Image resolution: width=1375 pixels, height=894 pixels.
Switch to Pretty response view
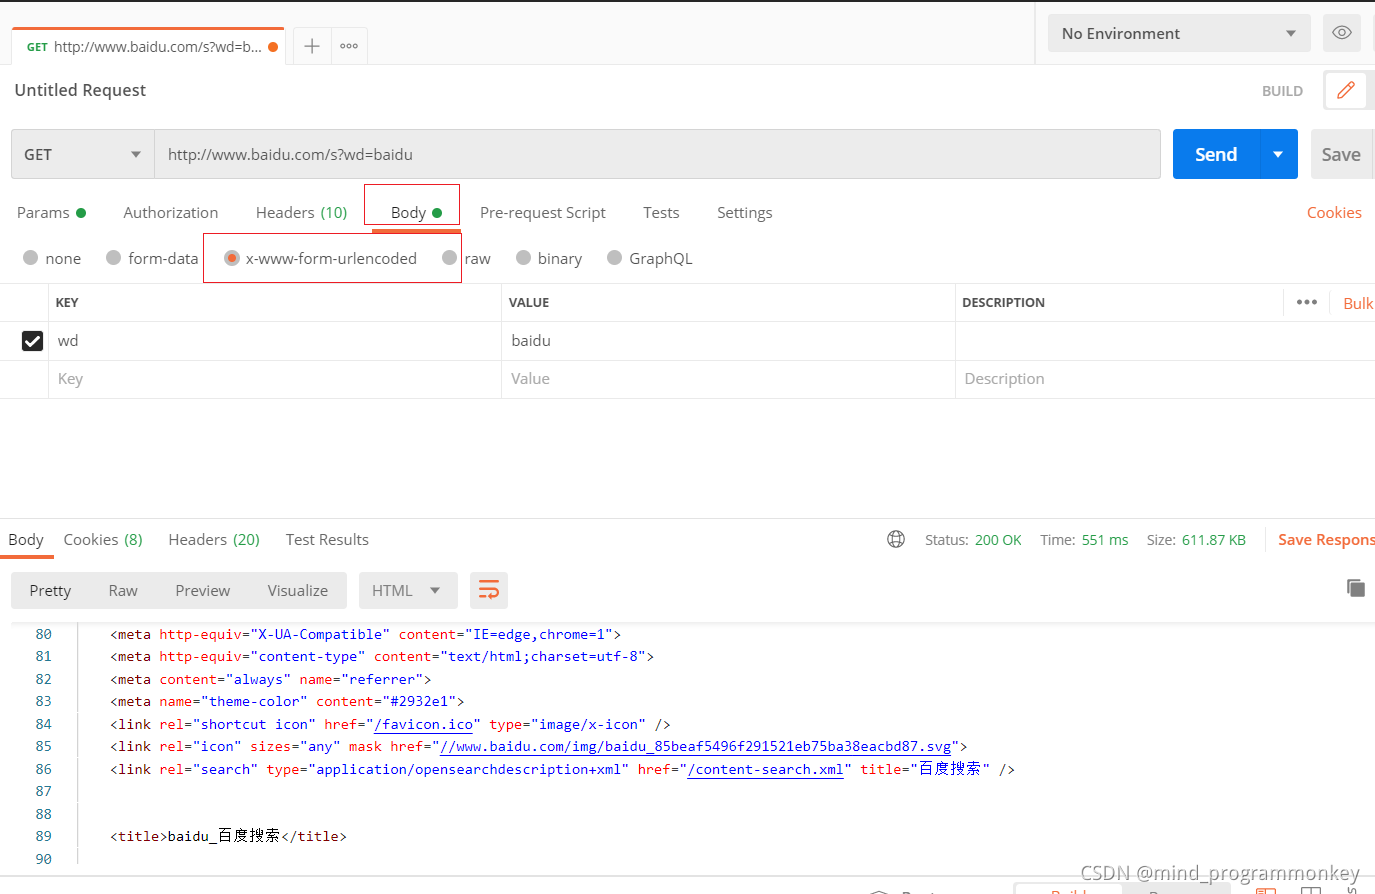tap(50, 590)
